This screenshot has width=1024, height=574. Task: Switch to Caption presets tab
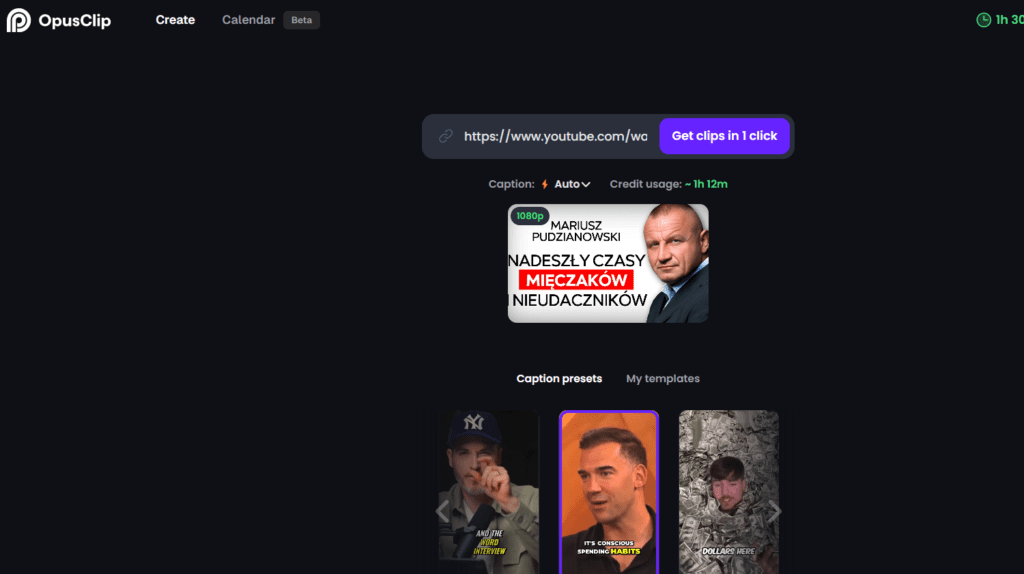click(x=559, y=379)
